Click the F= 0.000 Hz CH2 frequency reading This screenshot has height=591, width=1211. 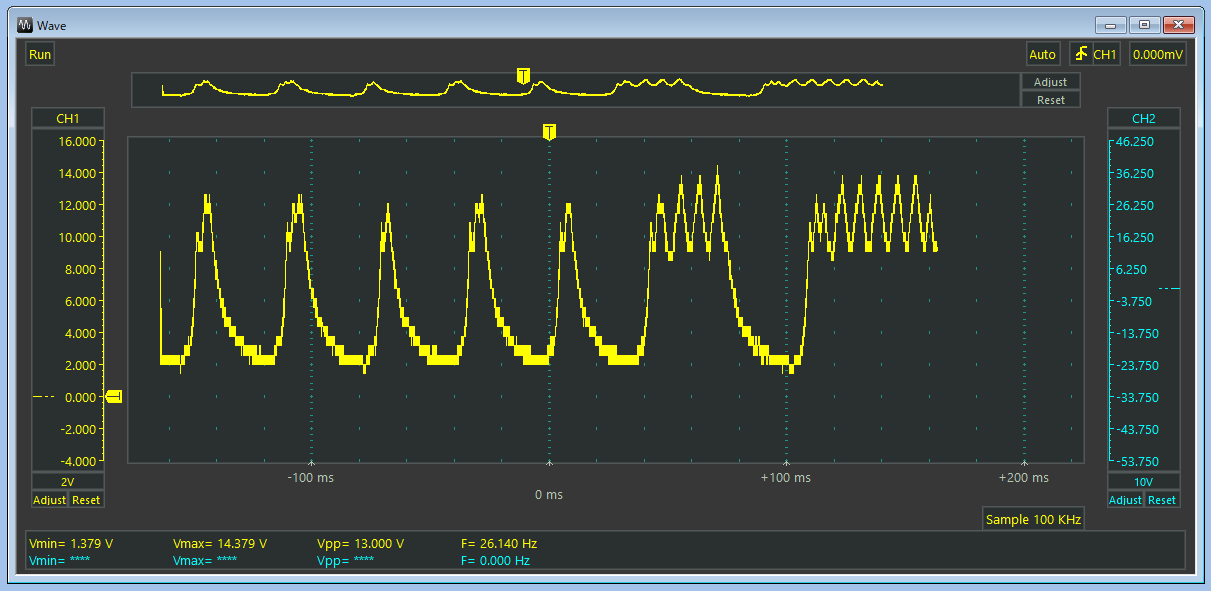click(495, 560)
